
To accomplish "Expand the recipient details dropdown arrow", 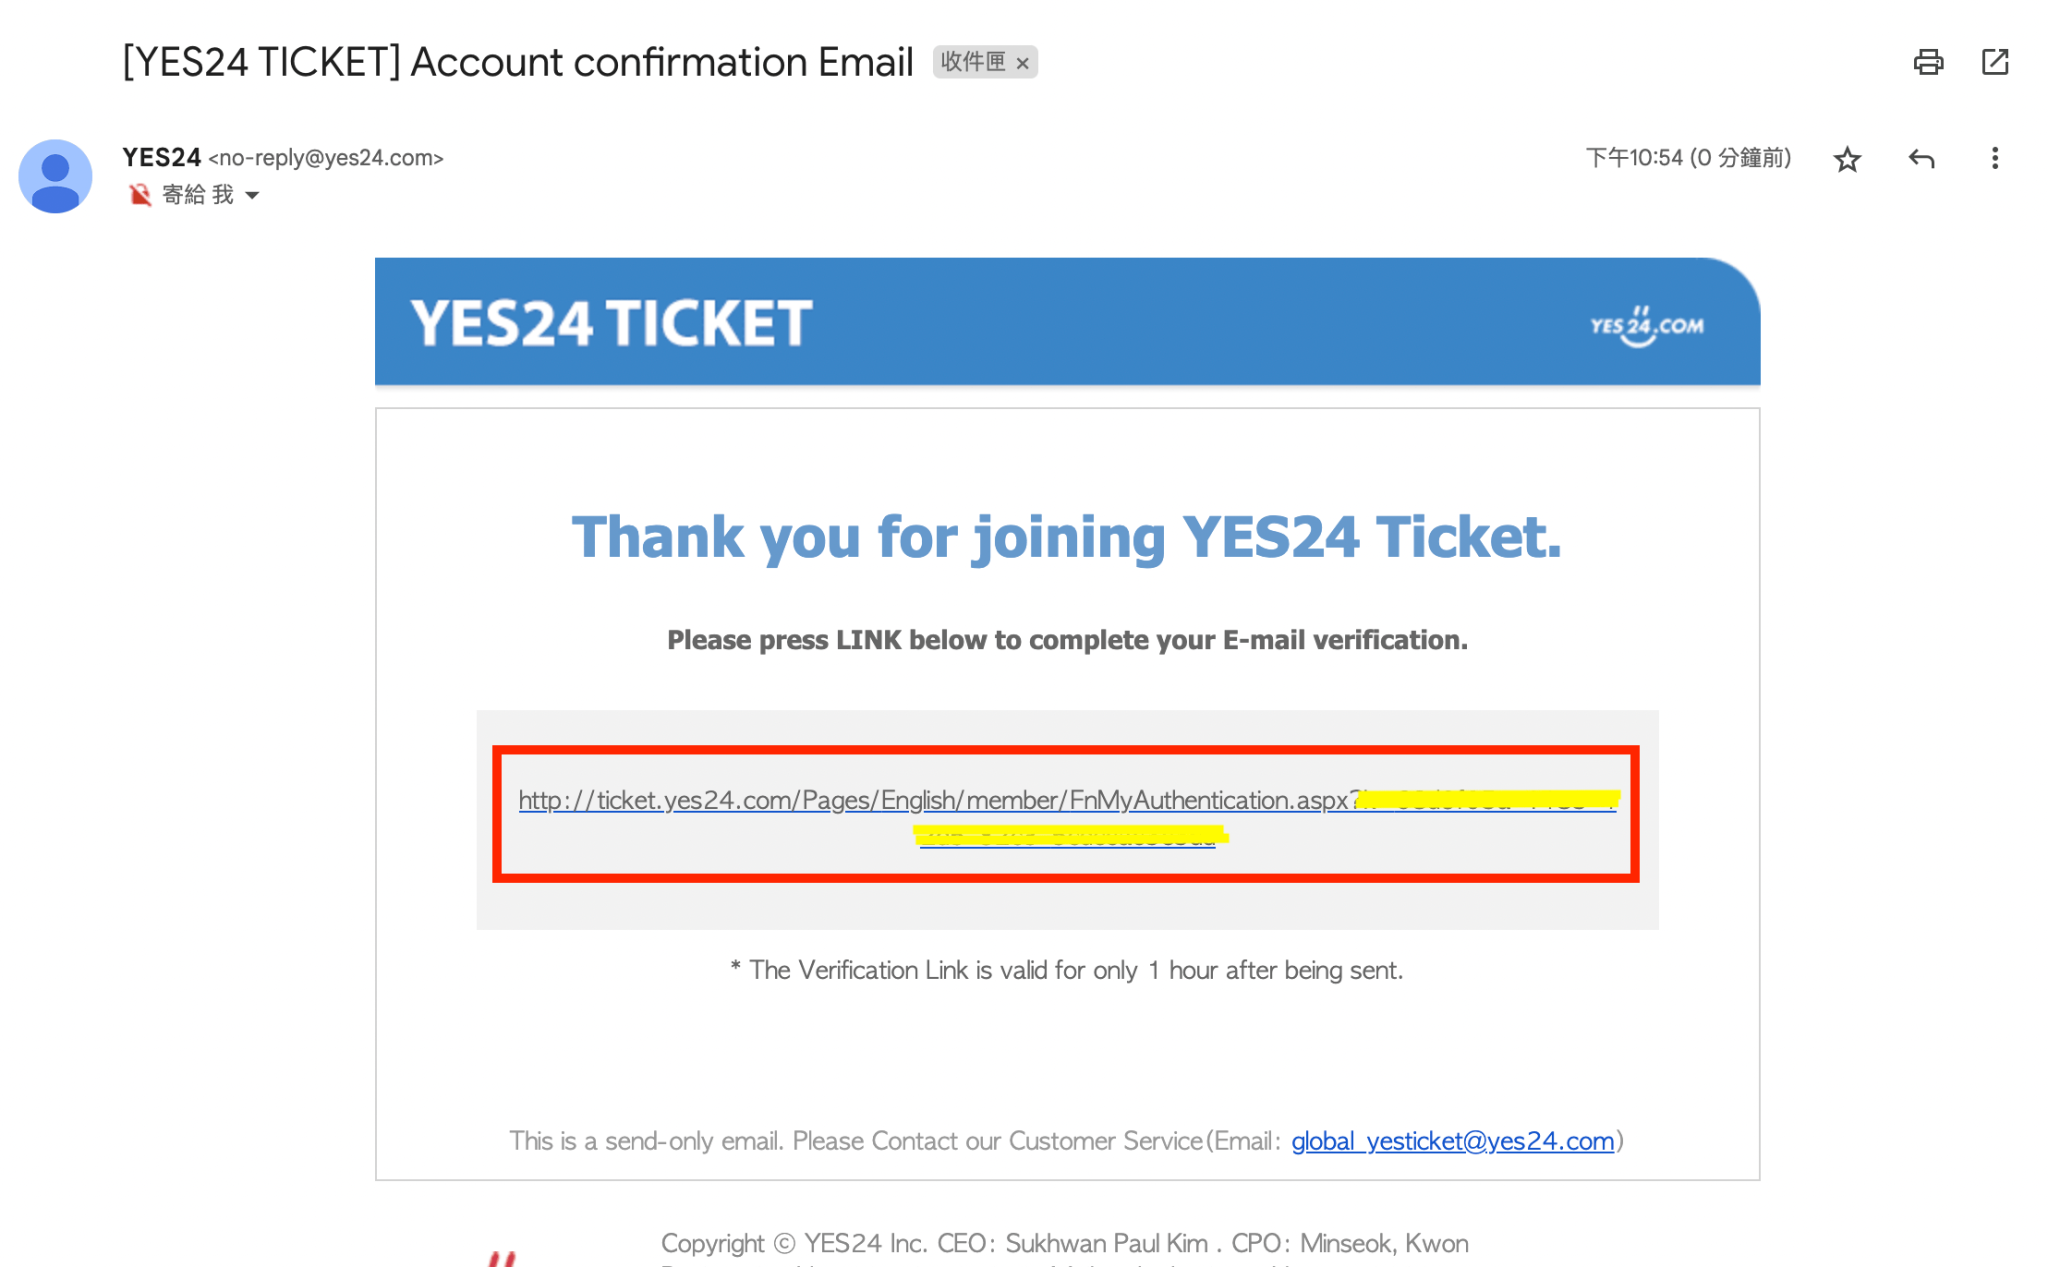I will point(252,195).
